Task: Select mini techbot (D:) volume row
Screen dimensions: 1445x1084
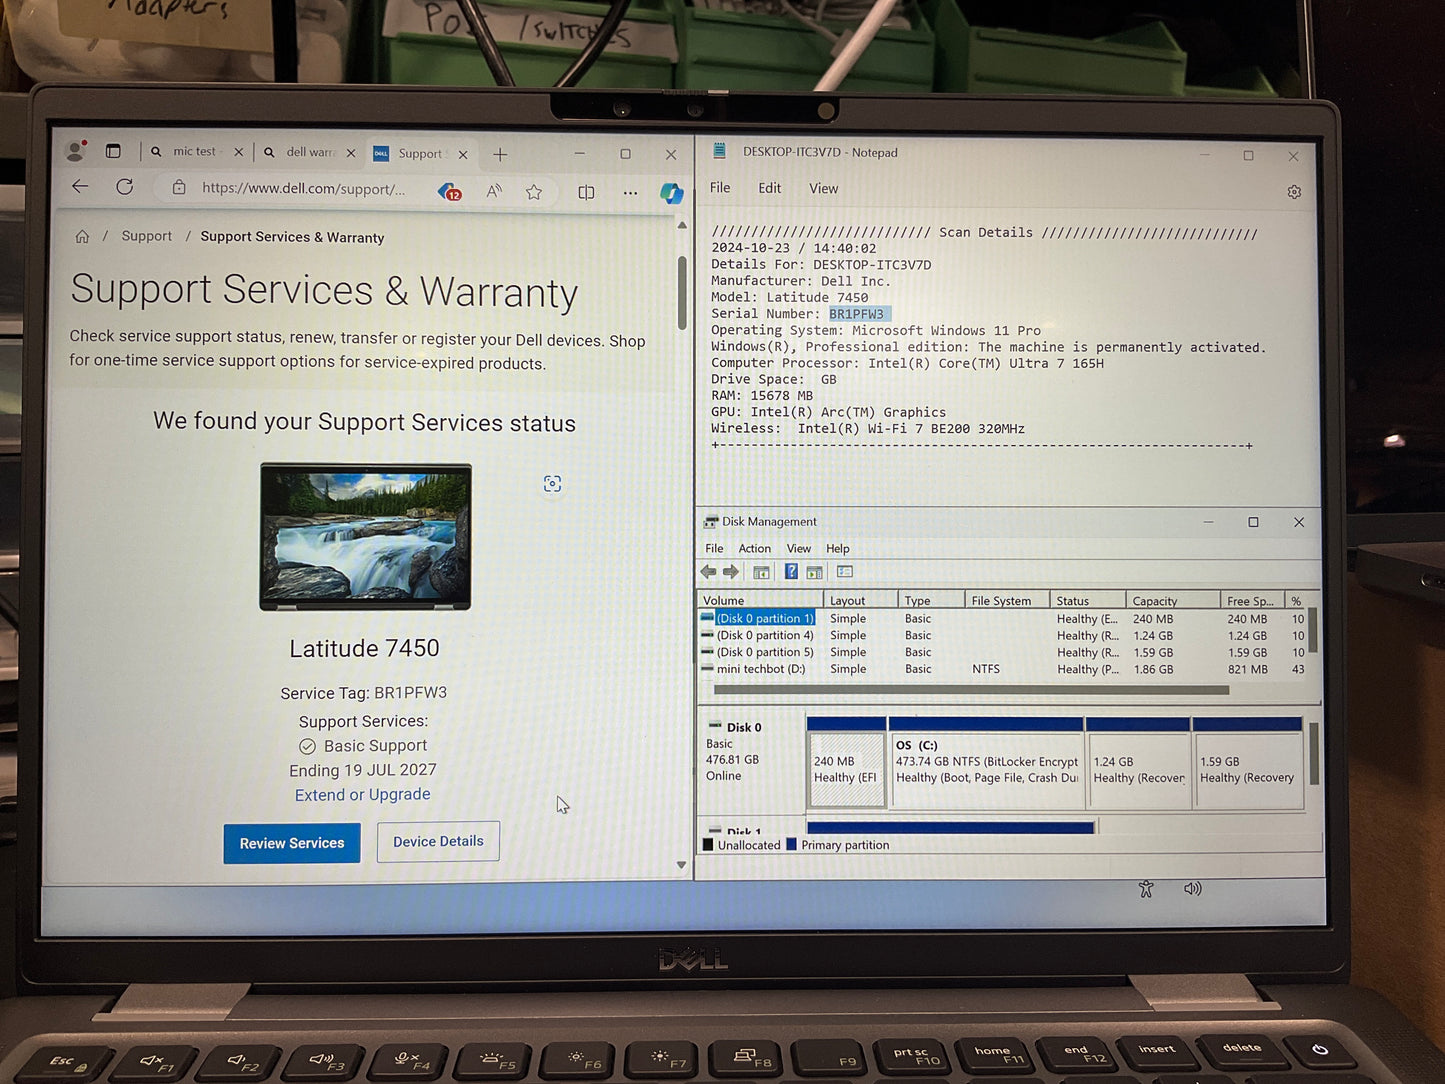Action: (x=1001, y=669)
